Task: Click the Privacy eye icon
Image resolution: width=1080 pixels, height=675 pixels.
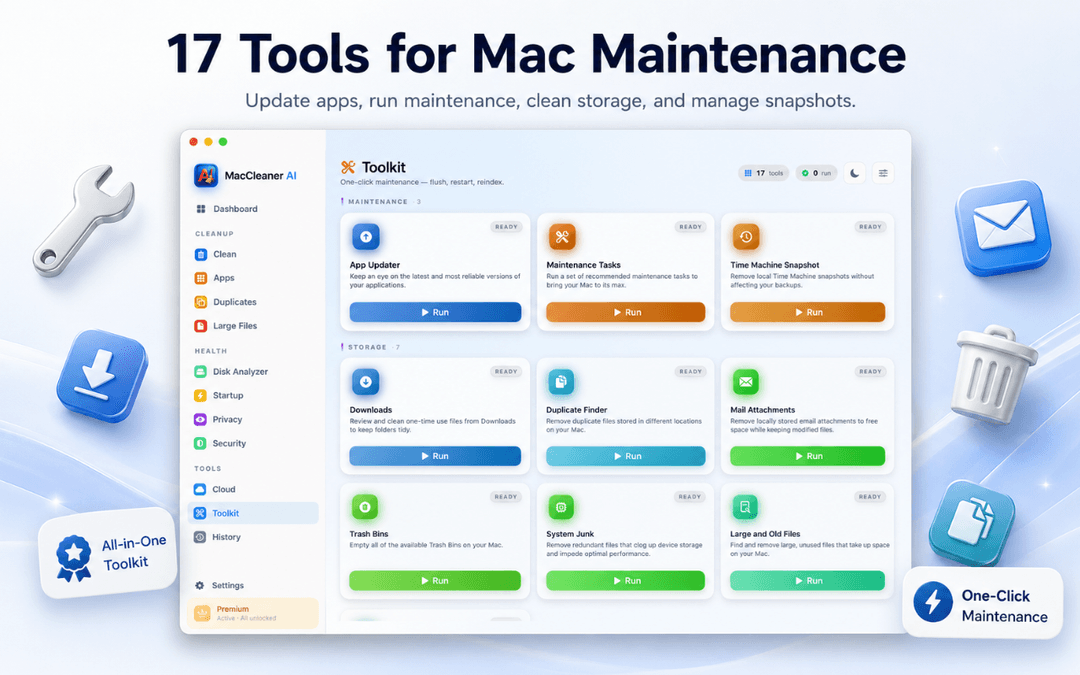Action: click(200, 419)
